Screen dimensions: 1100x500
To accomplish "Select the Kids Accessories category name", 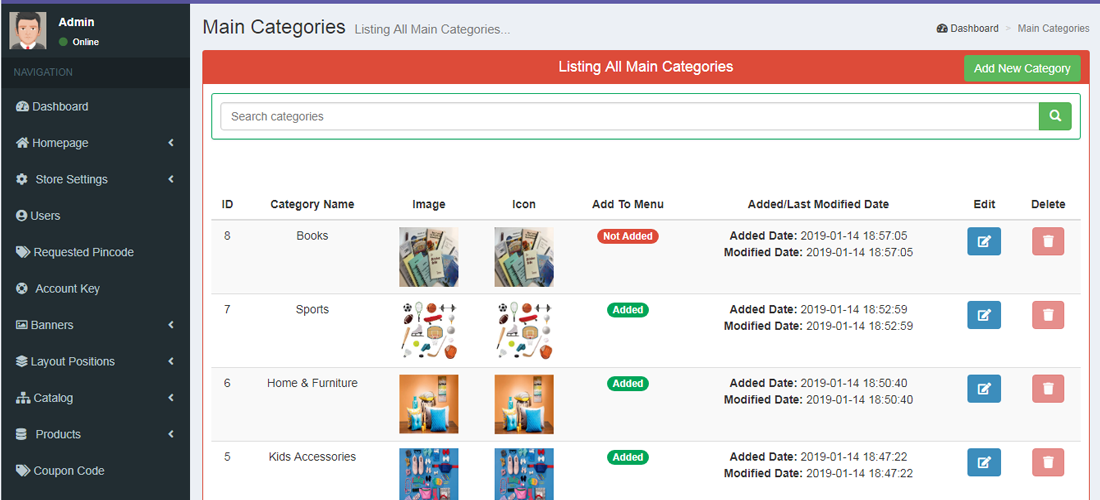I will (x=312, y=457).
